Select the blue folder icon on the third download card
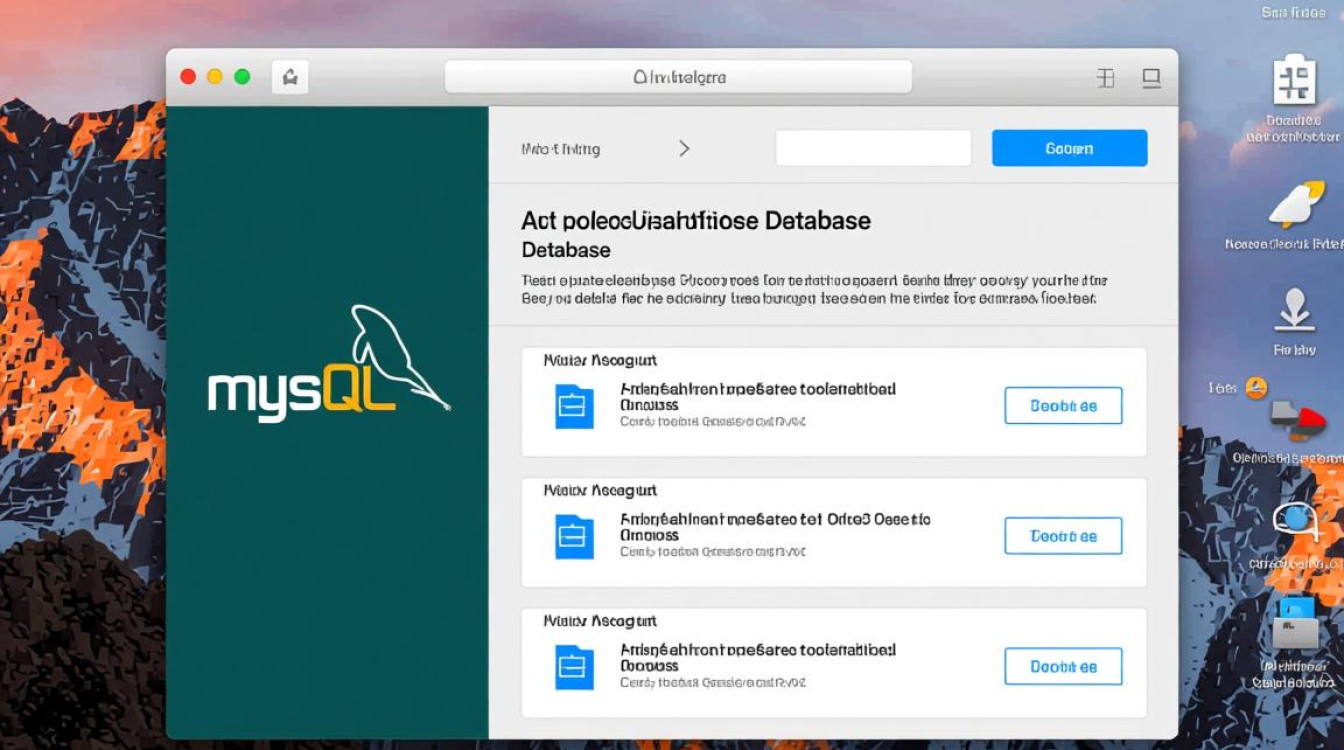Screen dimensions: 1344x750 (572, 666)
